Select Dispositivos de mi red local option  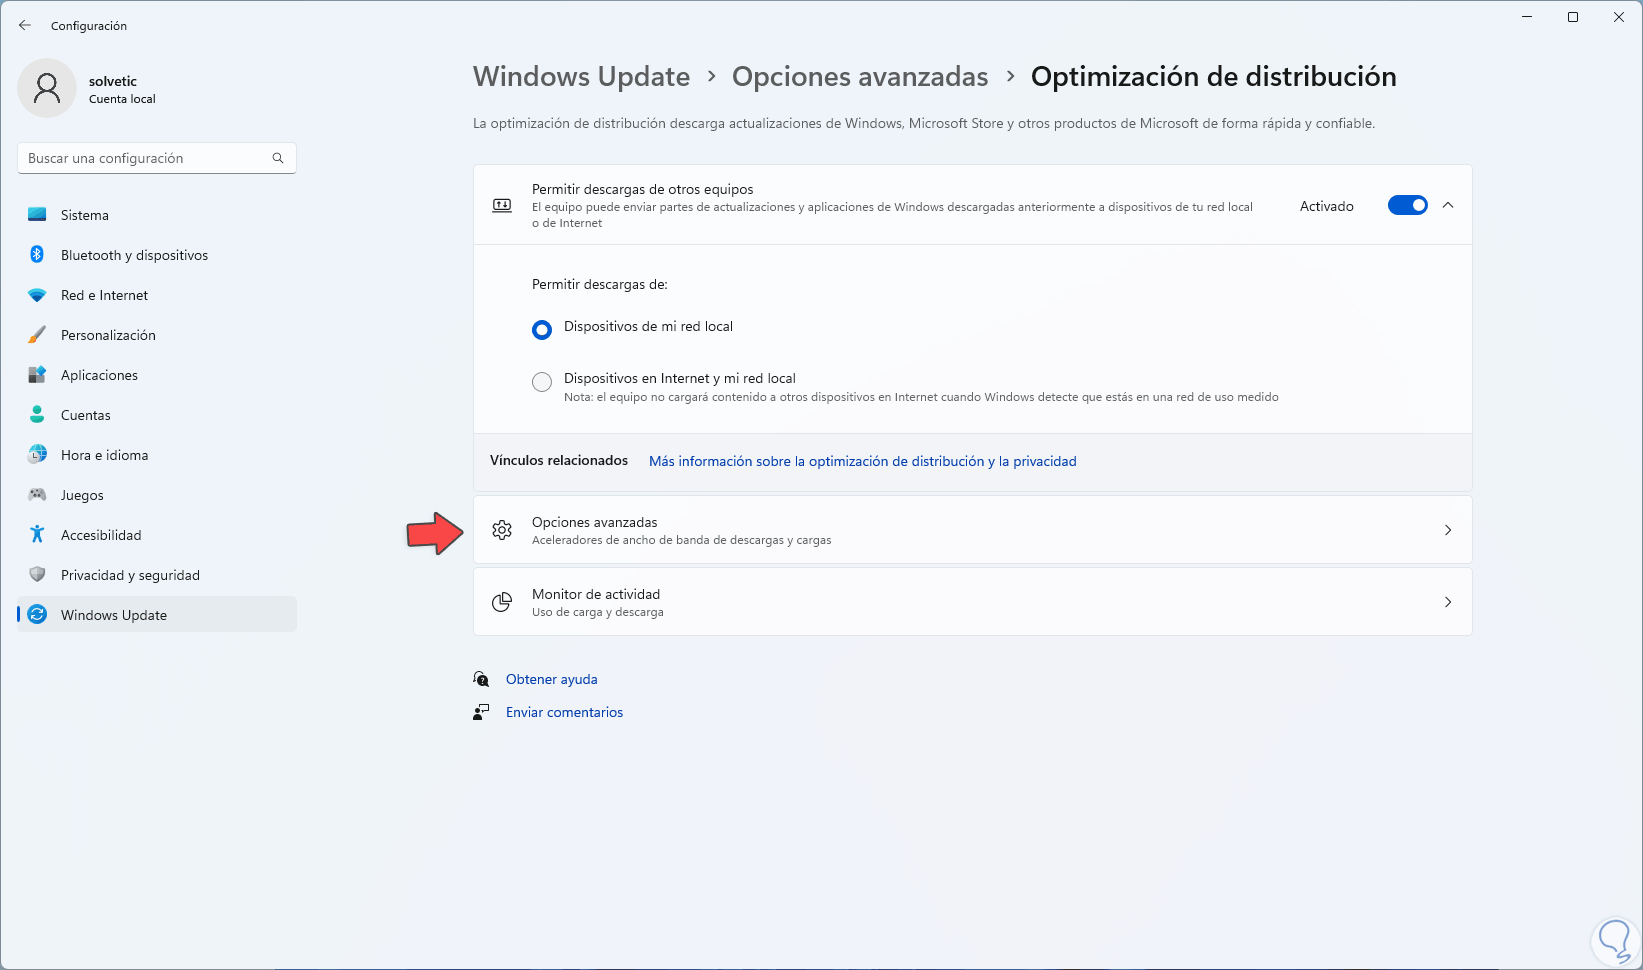coord(542,330)
